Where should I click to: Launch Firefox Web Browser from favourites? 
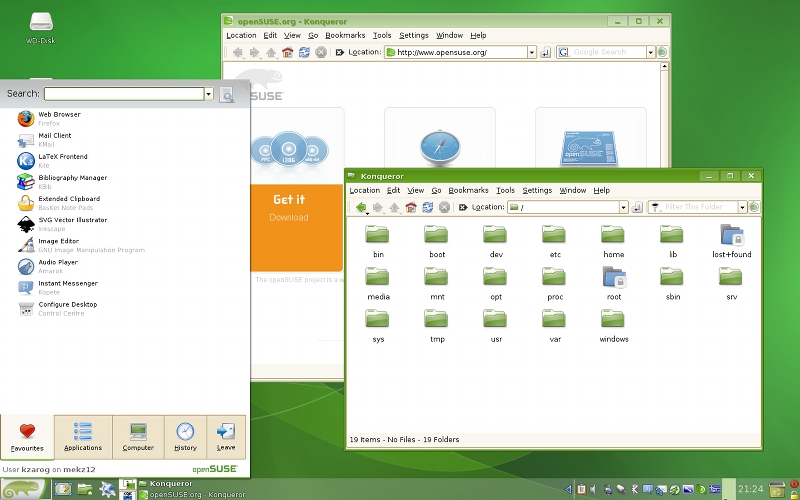click(x=48, y=119)
